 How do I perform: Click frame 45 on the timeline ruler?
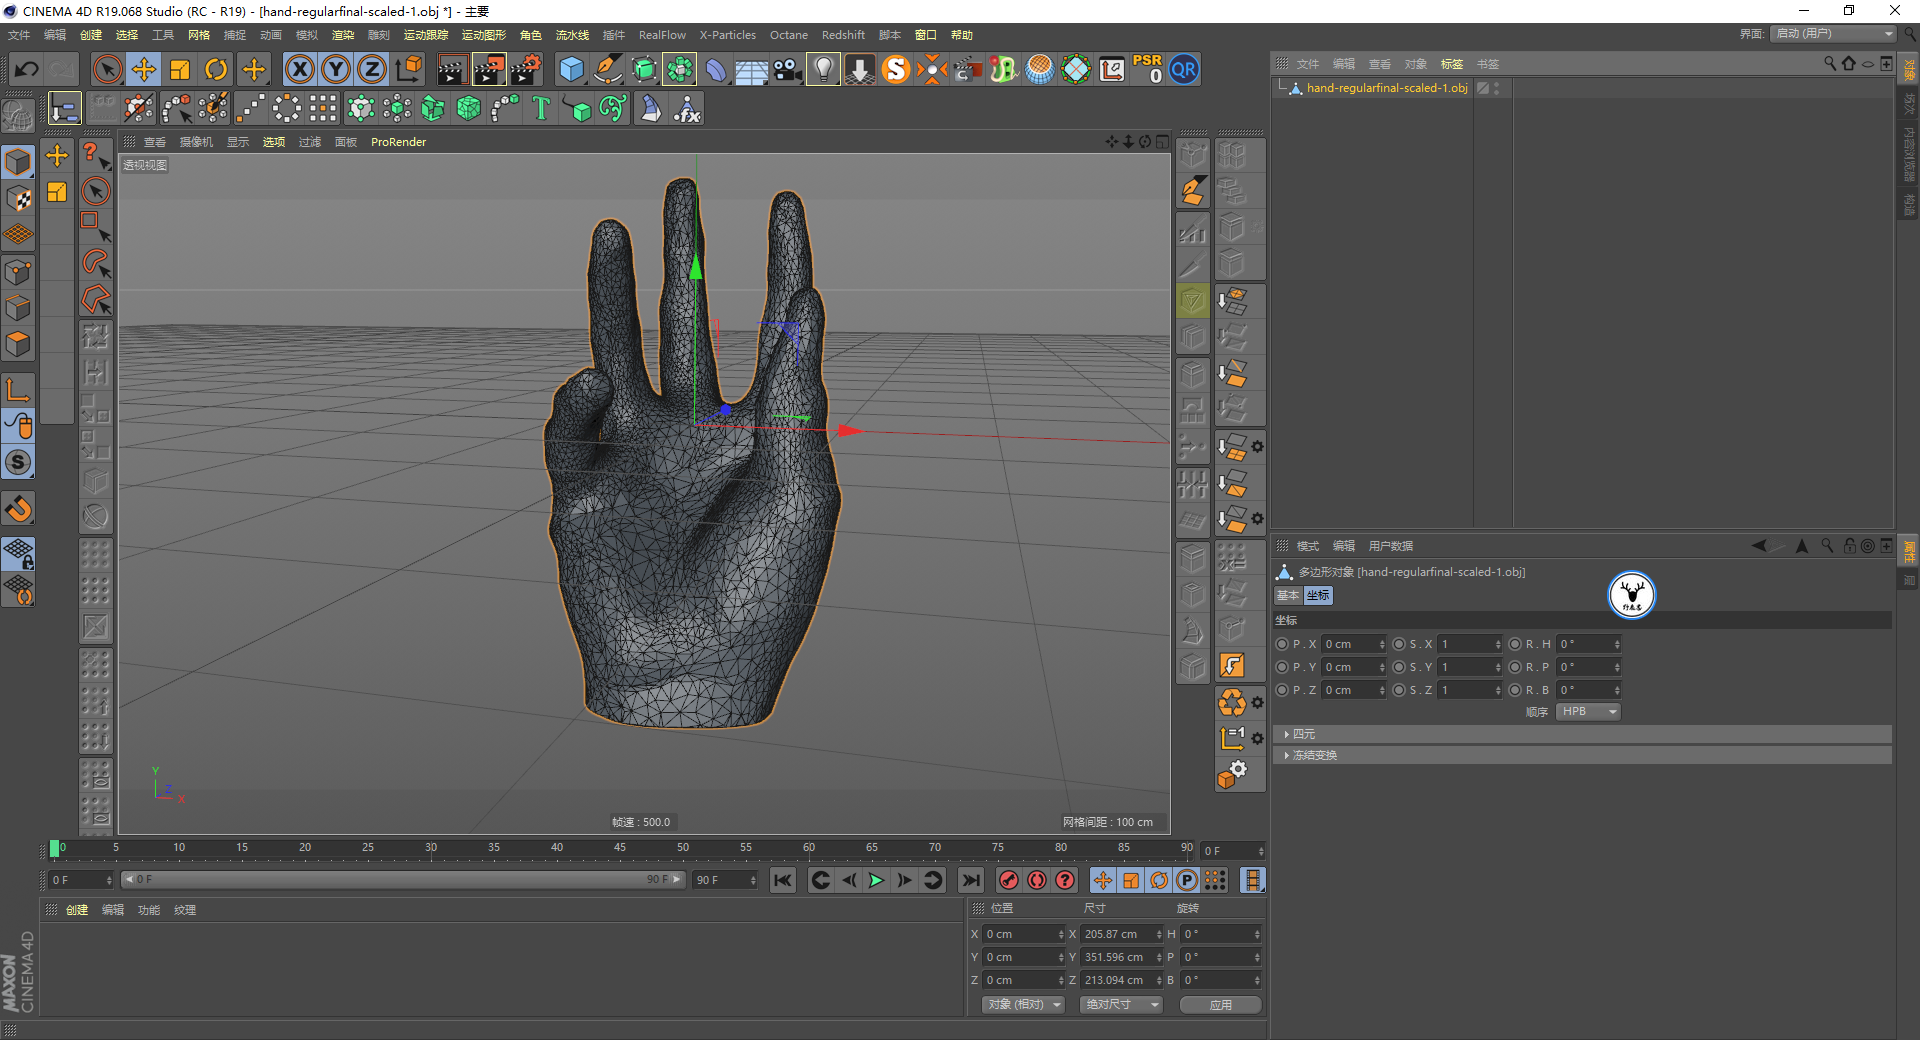(620, 848)
